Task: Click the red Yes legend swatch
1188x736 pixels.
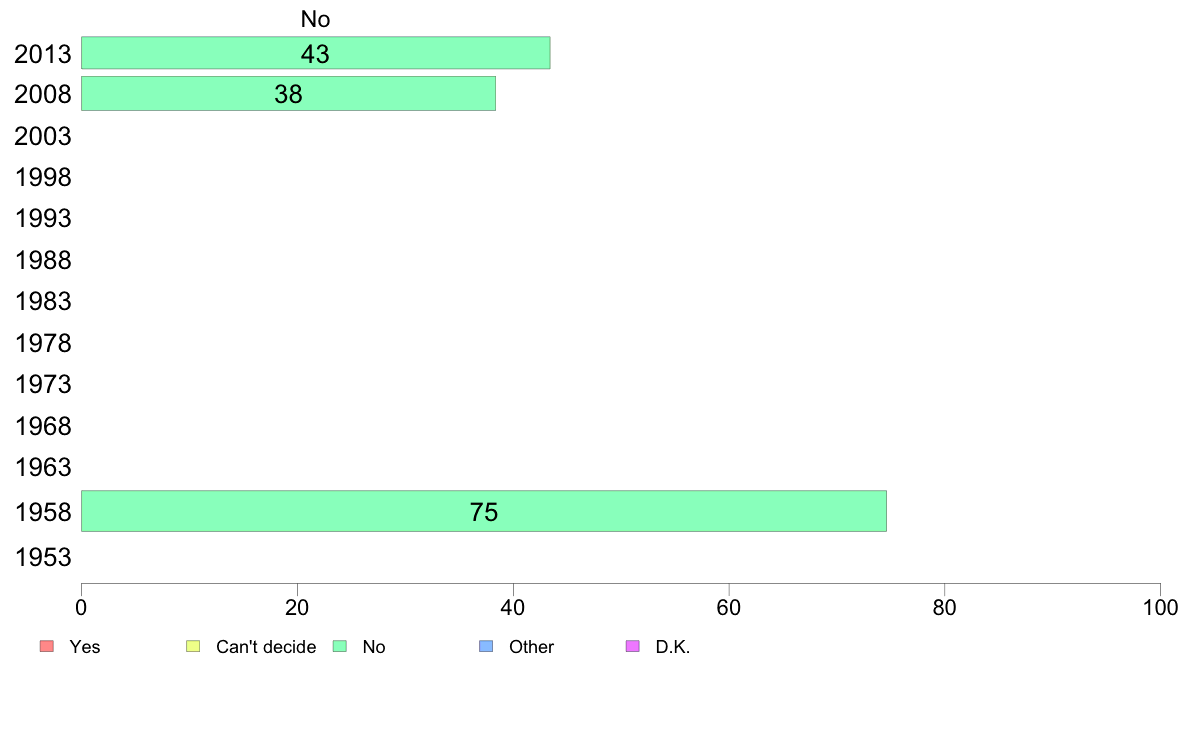Action: pos(46,646)
